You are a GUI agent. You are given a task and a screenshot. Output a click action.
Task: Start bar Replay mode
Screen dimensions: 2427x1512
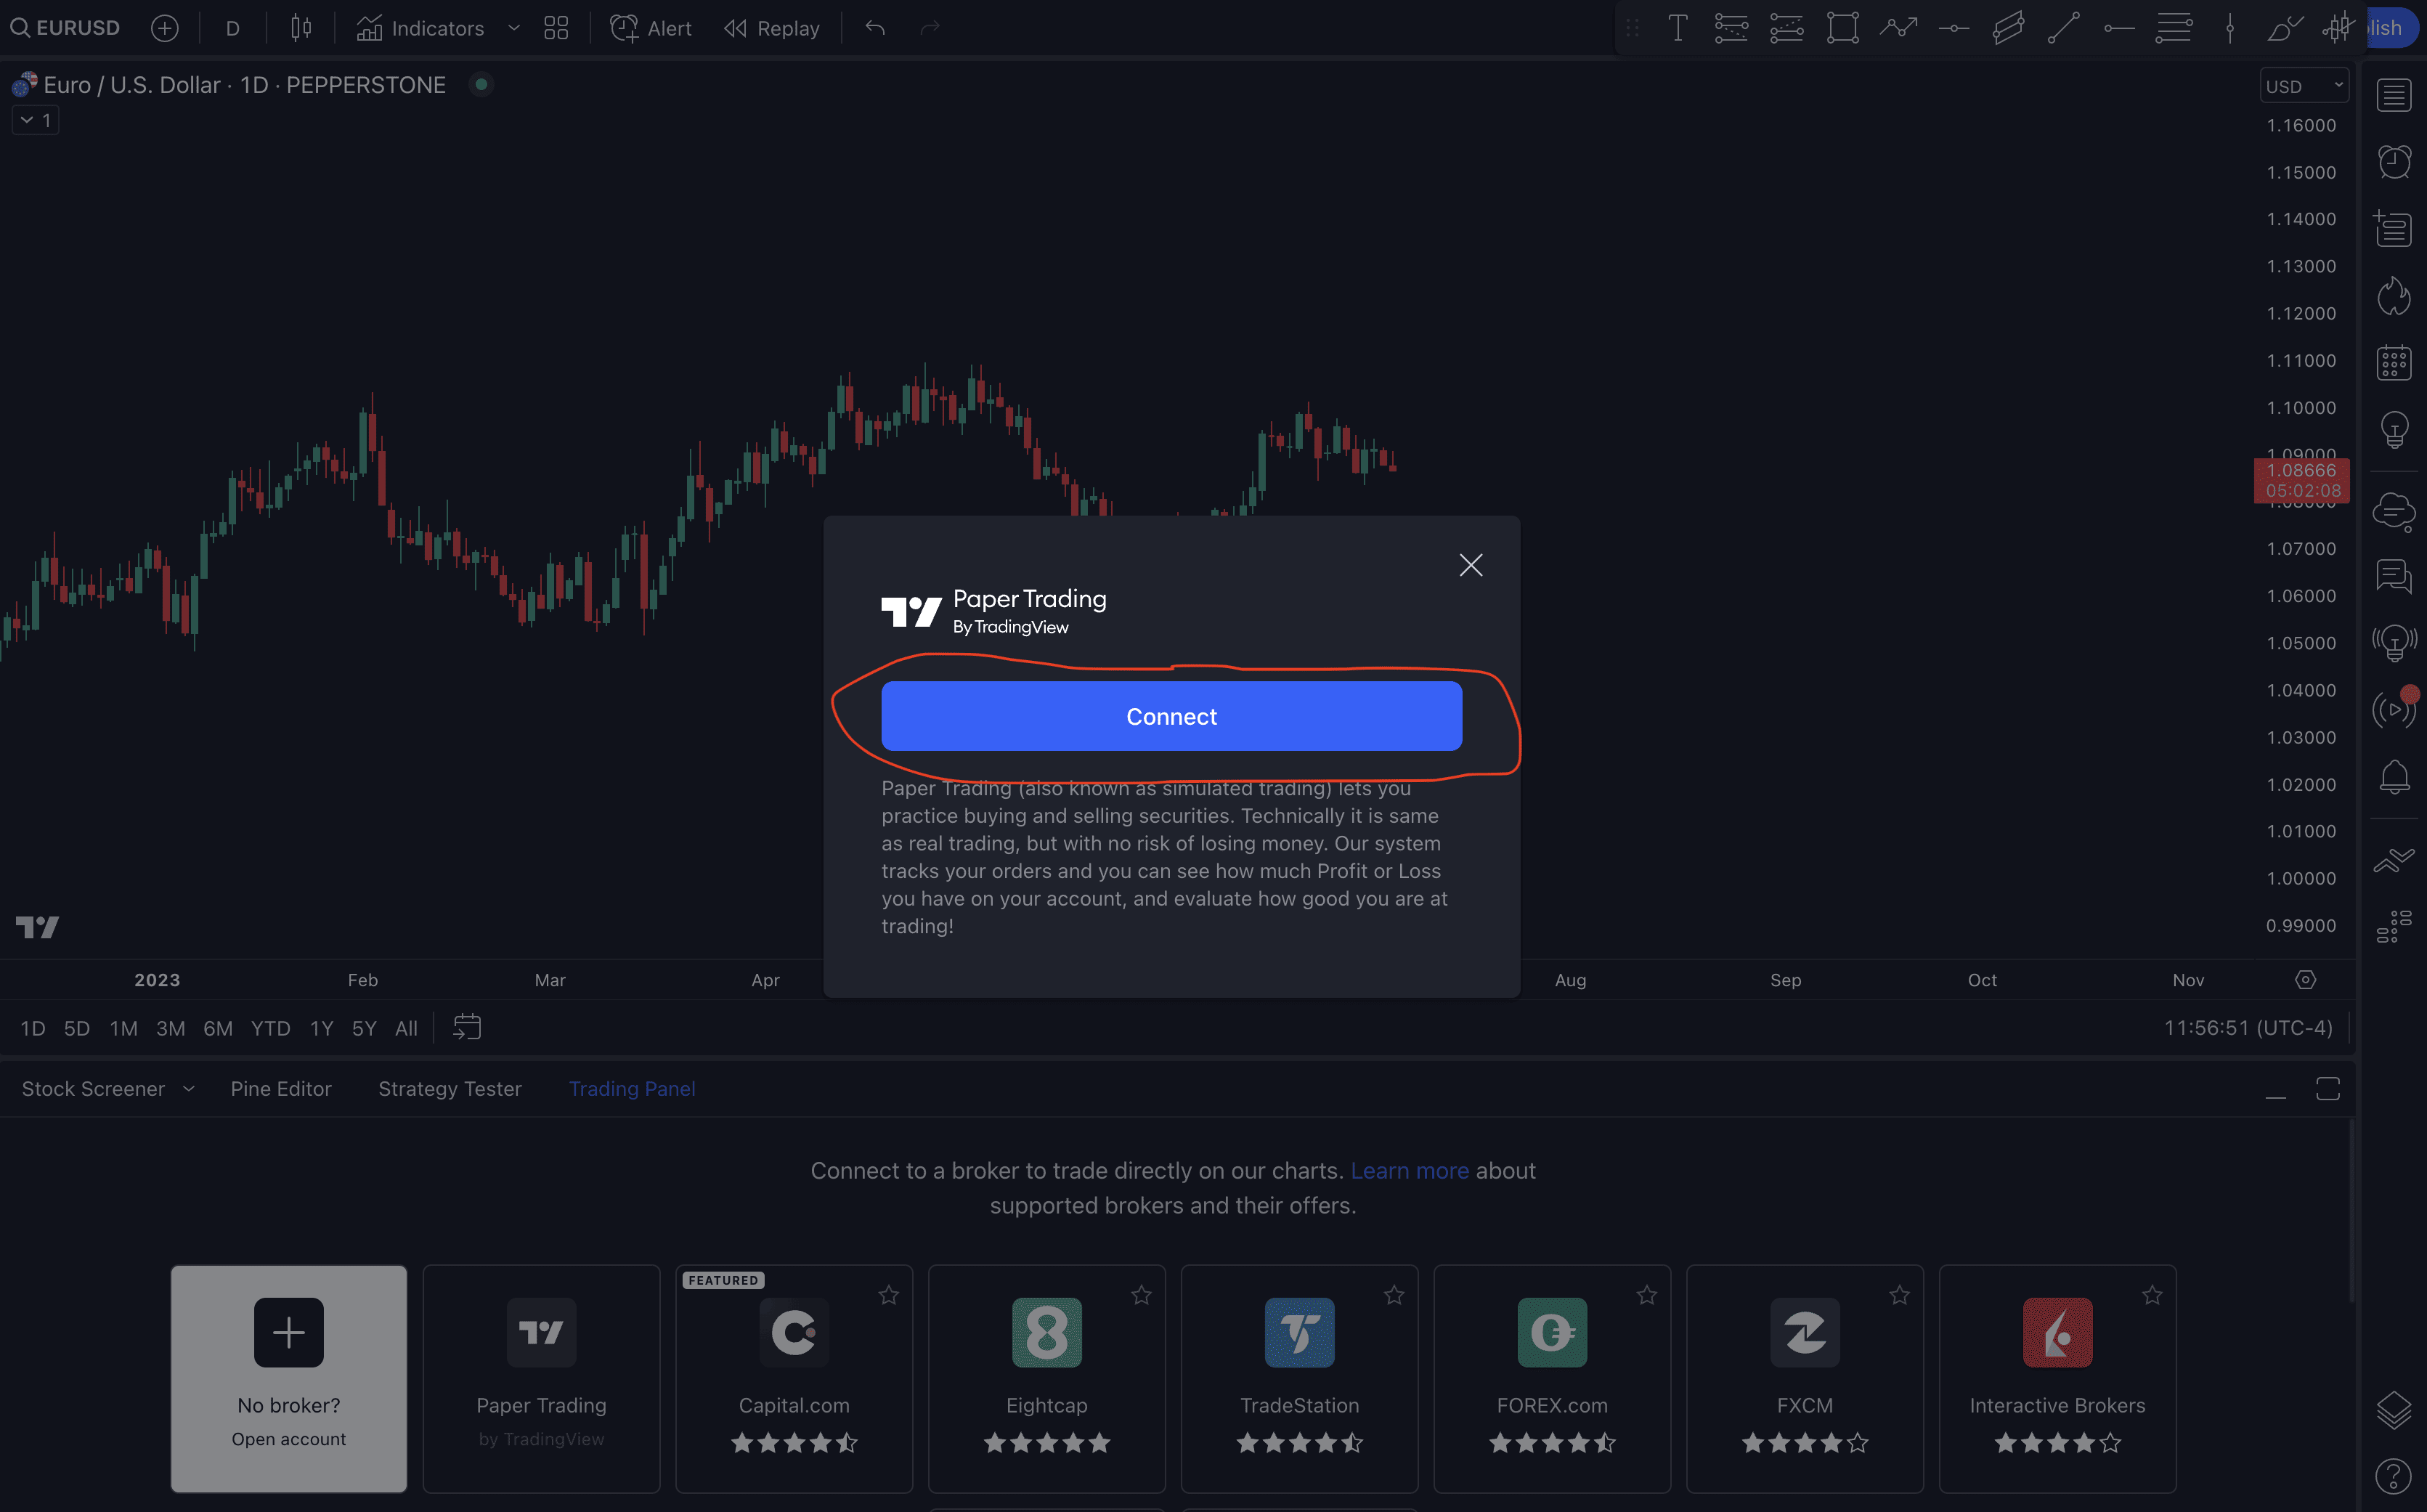click(x=772, y=28)
